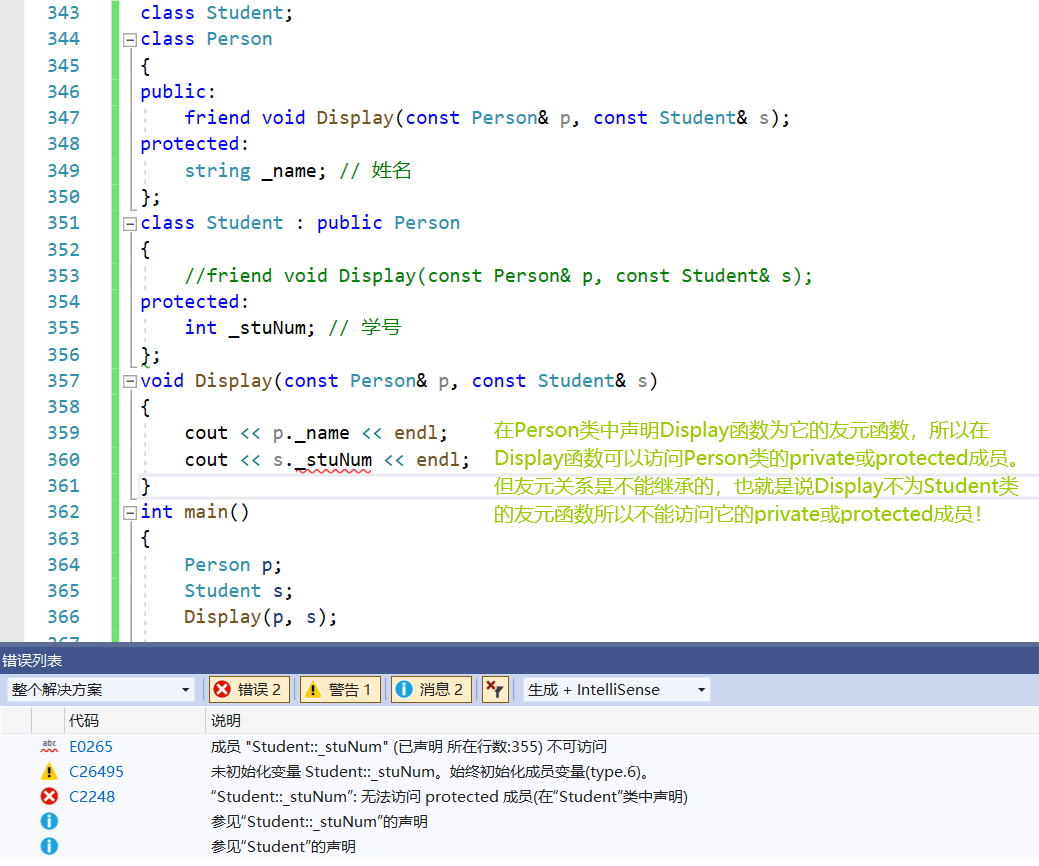Viewport: 1039px width, 866px height.
Task: Collapse the class Person code block
Action: pyautogui.click(x=130, y=40)
